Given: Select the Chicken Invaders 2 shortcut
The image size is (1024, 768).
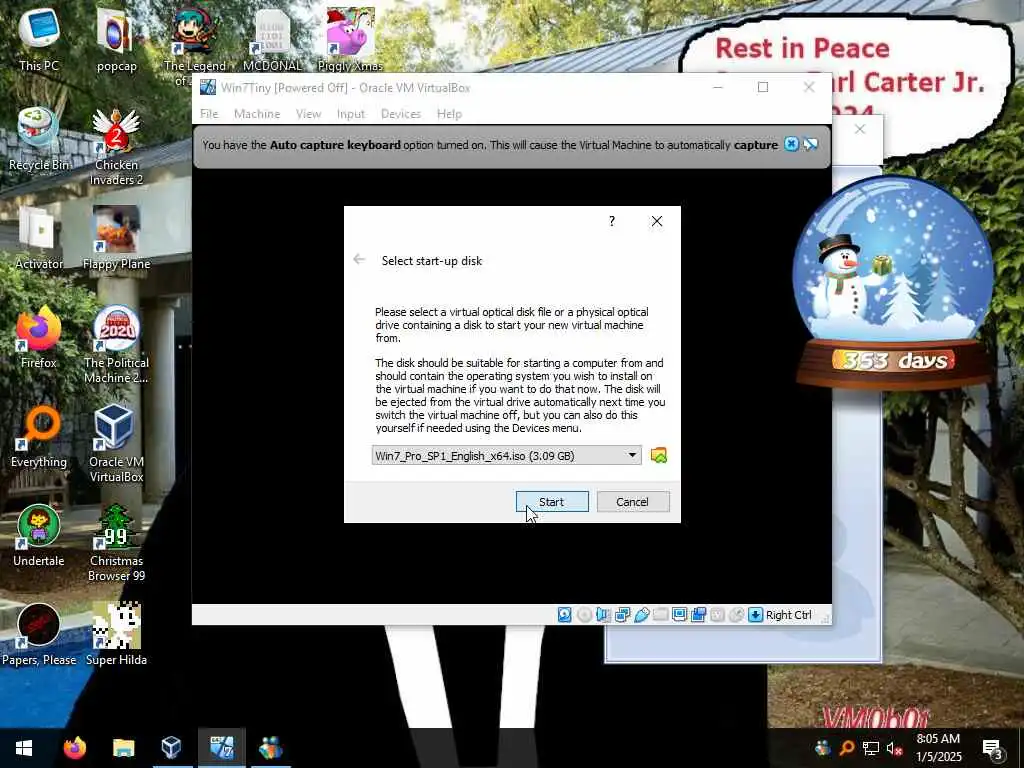Looking at the screenshot, I should (116, 147).
